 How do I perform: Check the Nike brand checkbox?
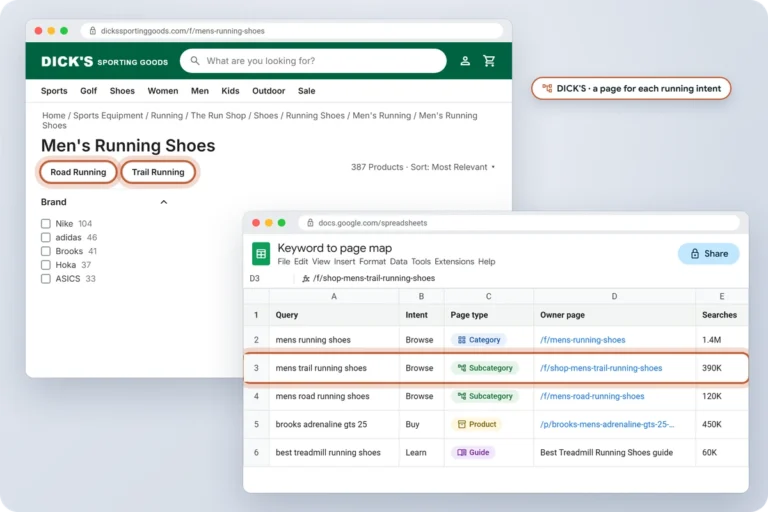(x=46, y=223)
